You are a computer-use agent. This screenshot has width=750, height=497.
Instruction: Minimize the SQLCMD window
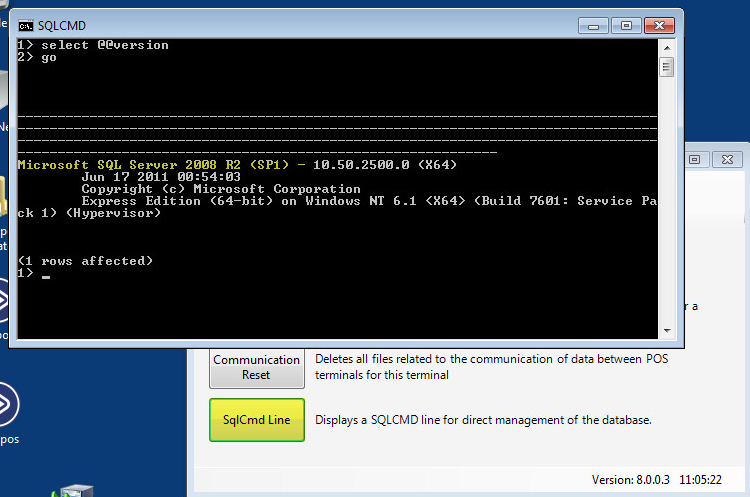tap(593, 25)
